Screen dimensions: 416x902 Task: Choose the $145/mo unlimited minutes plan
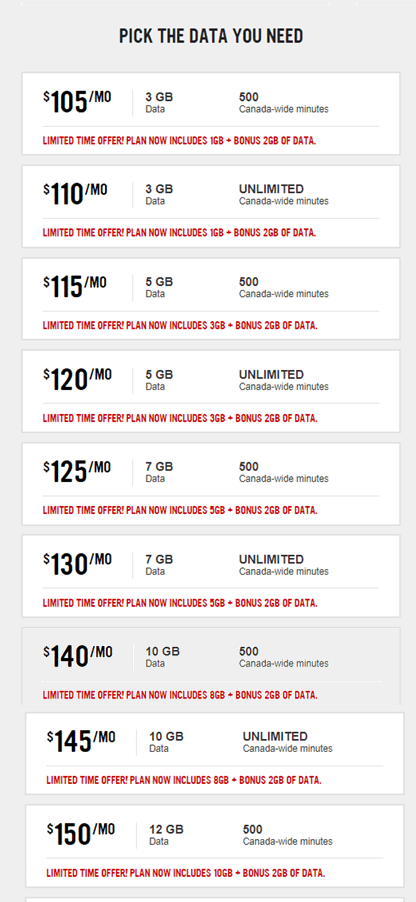click(x=215, y=753)
